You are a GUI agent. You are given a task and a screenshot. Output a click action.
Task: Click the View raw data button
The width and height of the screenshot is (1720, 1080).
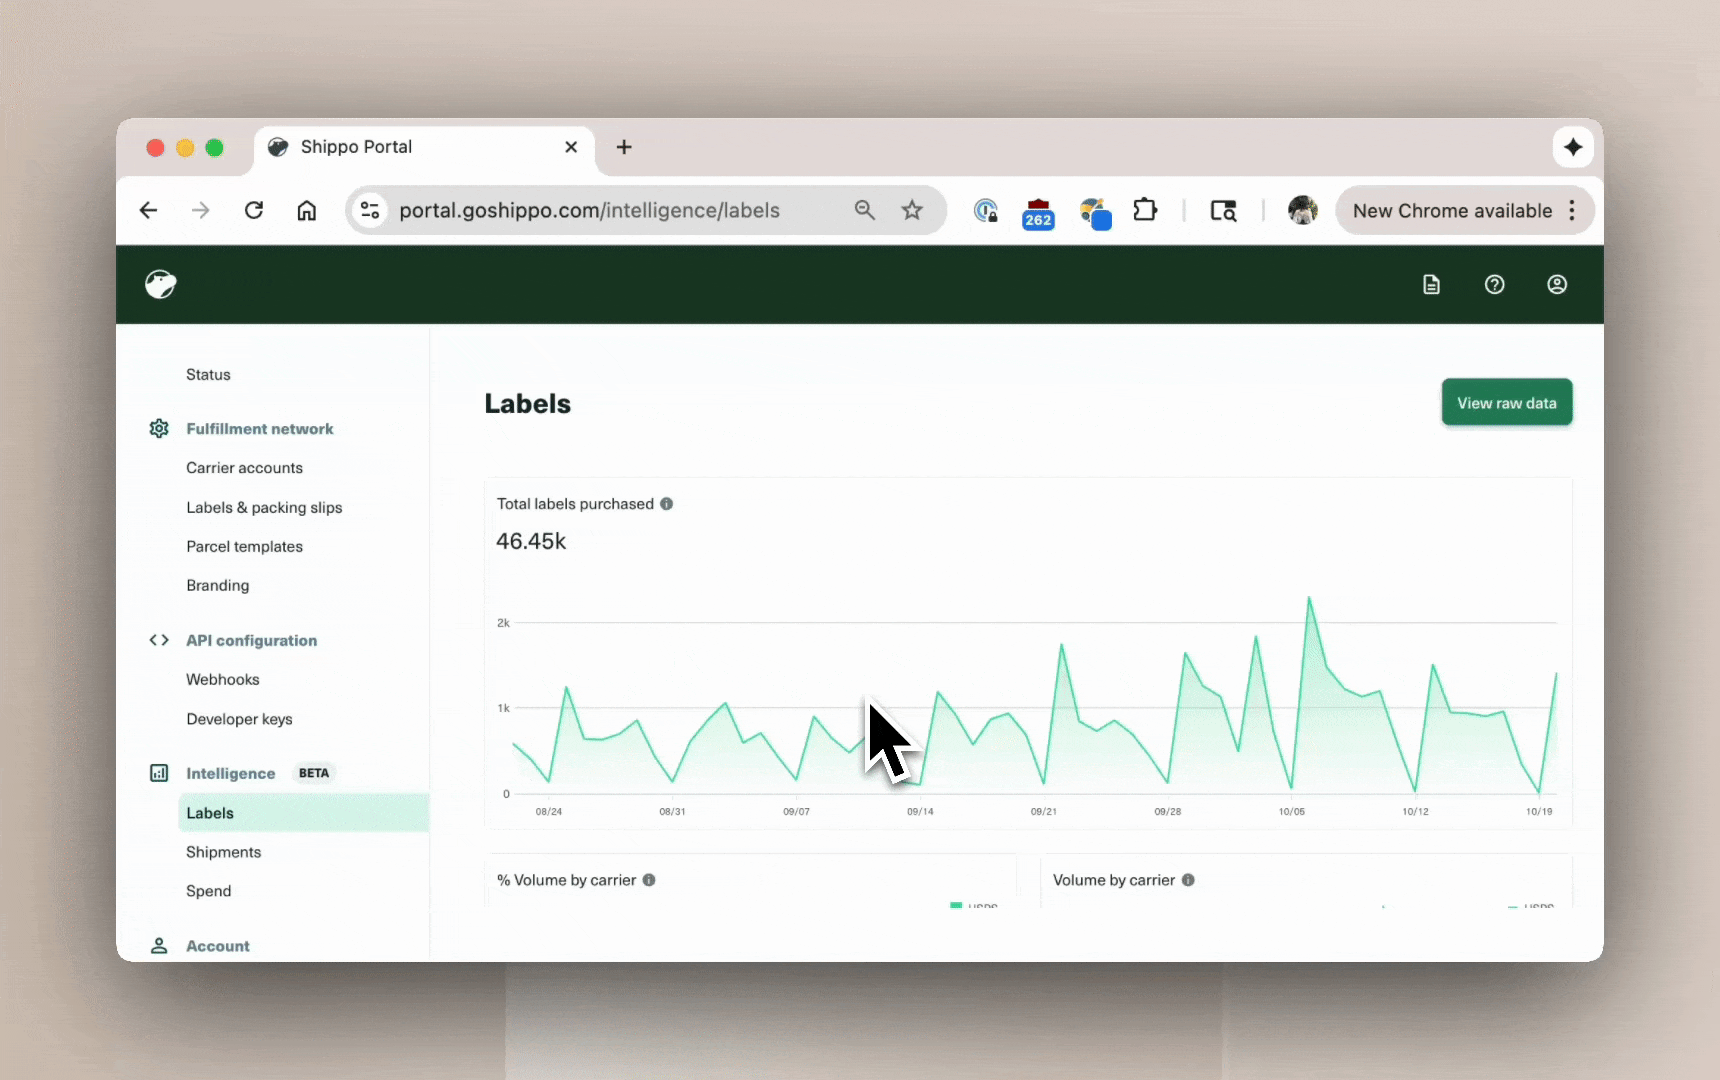[x=1507, y=403]
